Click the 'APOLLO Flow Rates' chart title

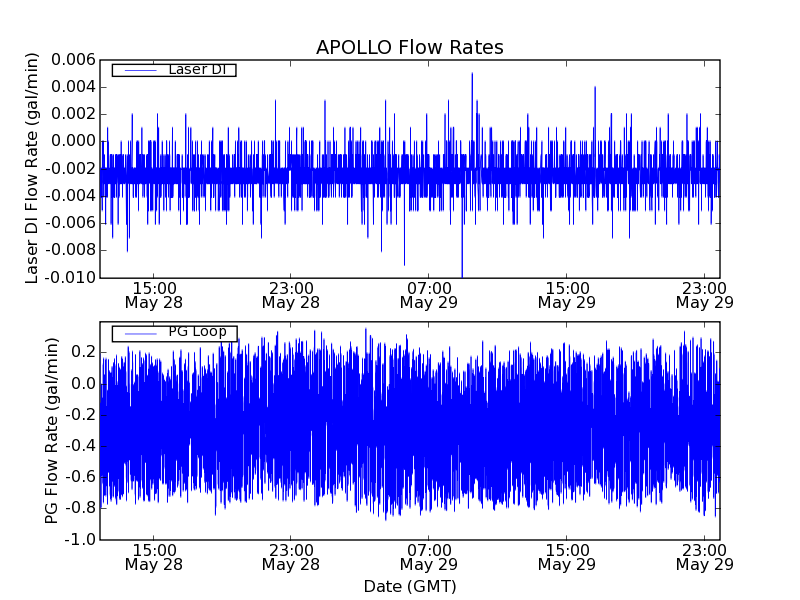409,48
